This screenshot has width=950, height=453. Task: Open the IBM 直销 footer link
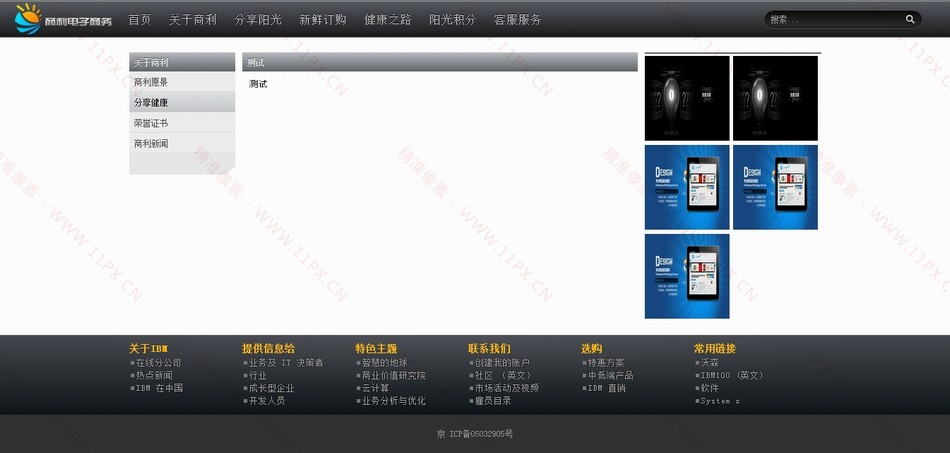coord(606,388)
